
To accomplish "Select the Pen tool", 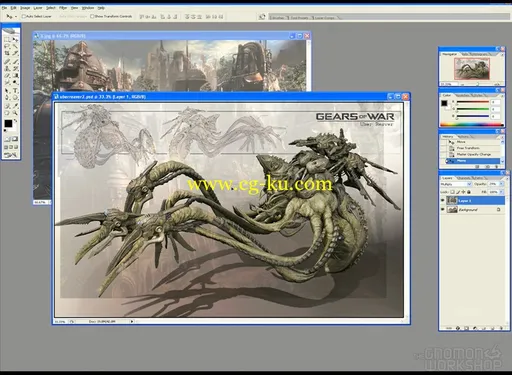I will click(7, 97).
